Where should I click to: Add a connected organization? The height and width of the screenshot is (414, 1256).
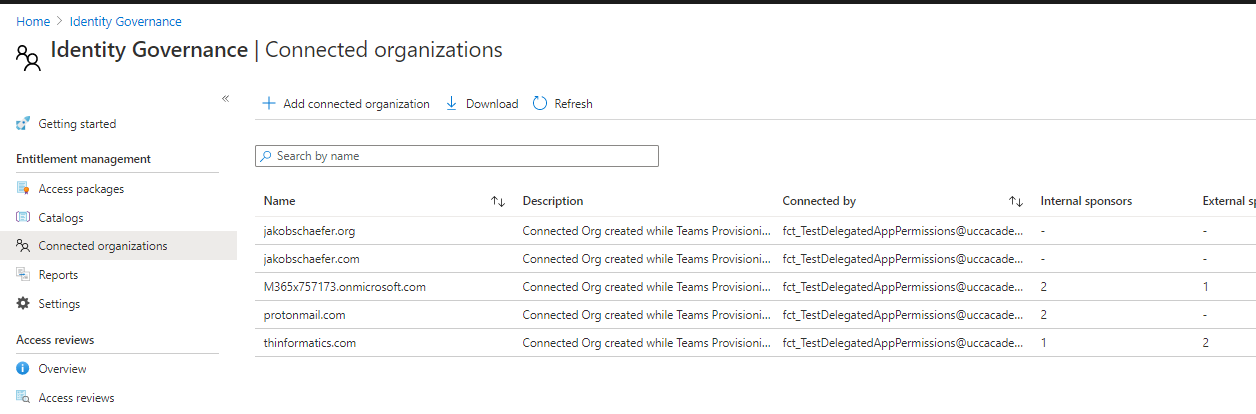coord(346,104)
